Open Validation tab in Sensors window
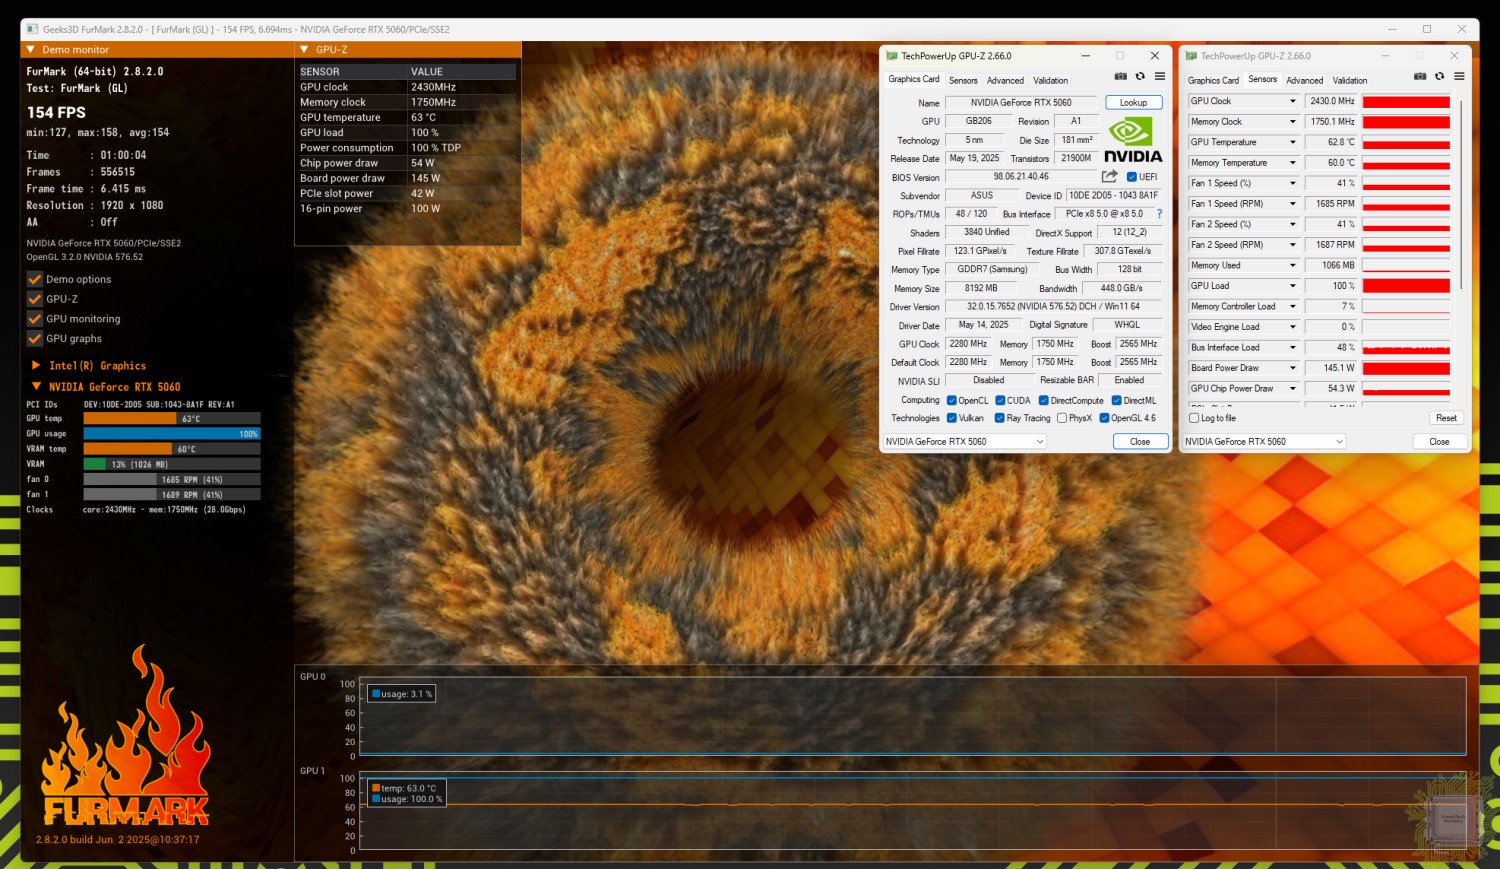The height and width of the screenshot is (869, 1500). [x=1349, y=80]
